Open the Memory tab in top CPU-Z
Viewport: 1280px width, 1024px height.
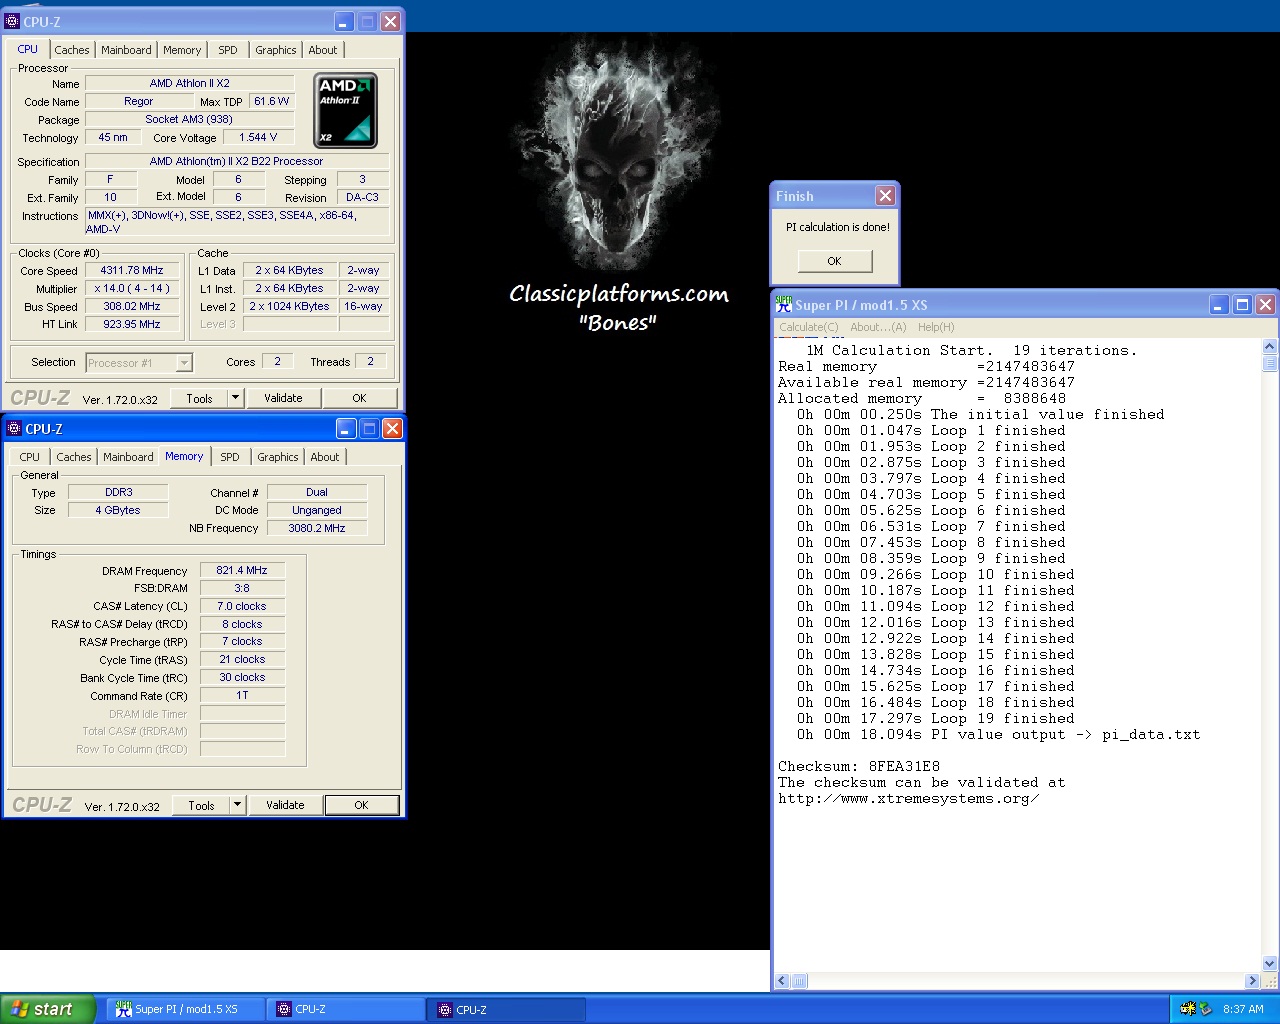click(182, 50)
